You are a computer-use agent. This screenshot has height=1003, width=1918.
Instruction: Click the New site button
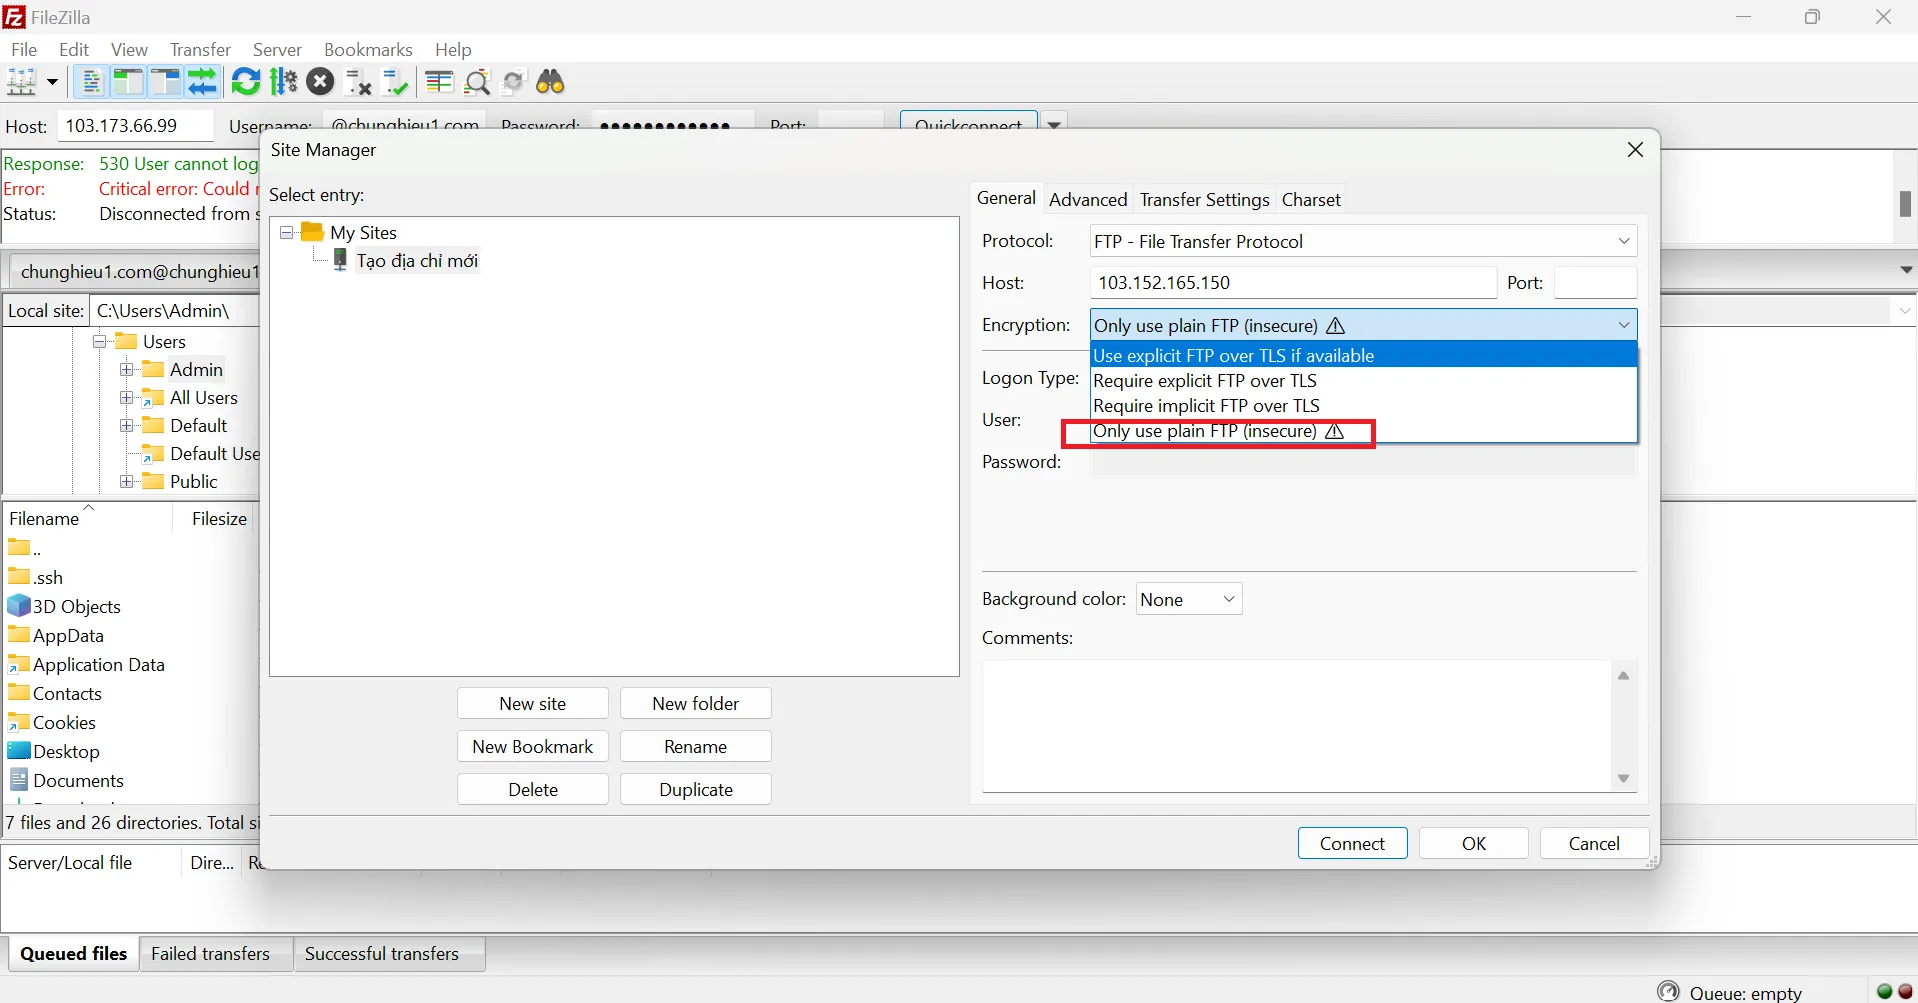coord(532,703)
